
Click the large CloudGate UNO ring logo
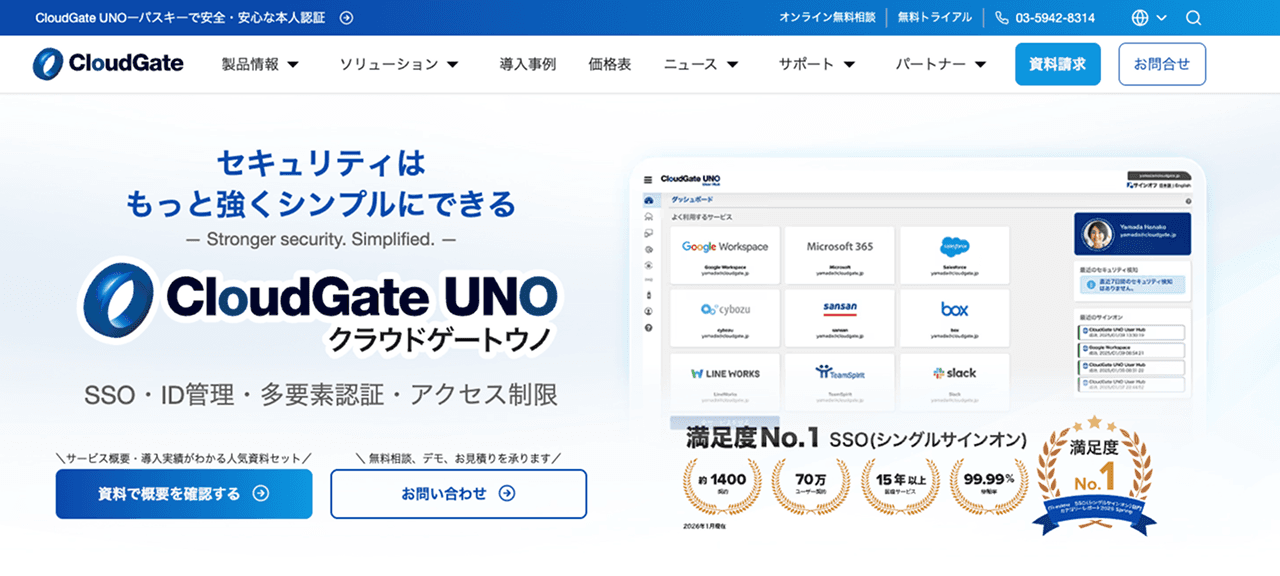(x=118, y=302)
